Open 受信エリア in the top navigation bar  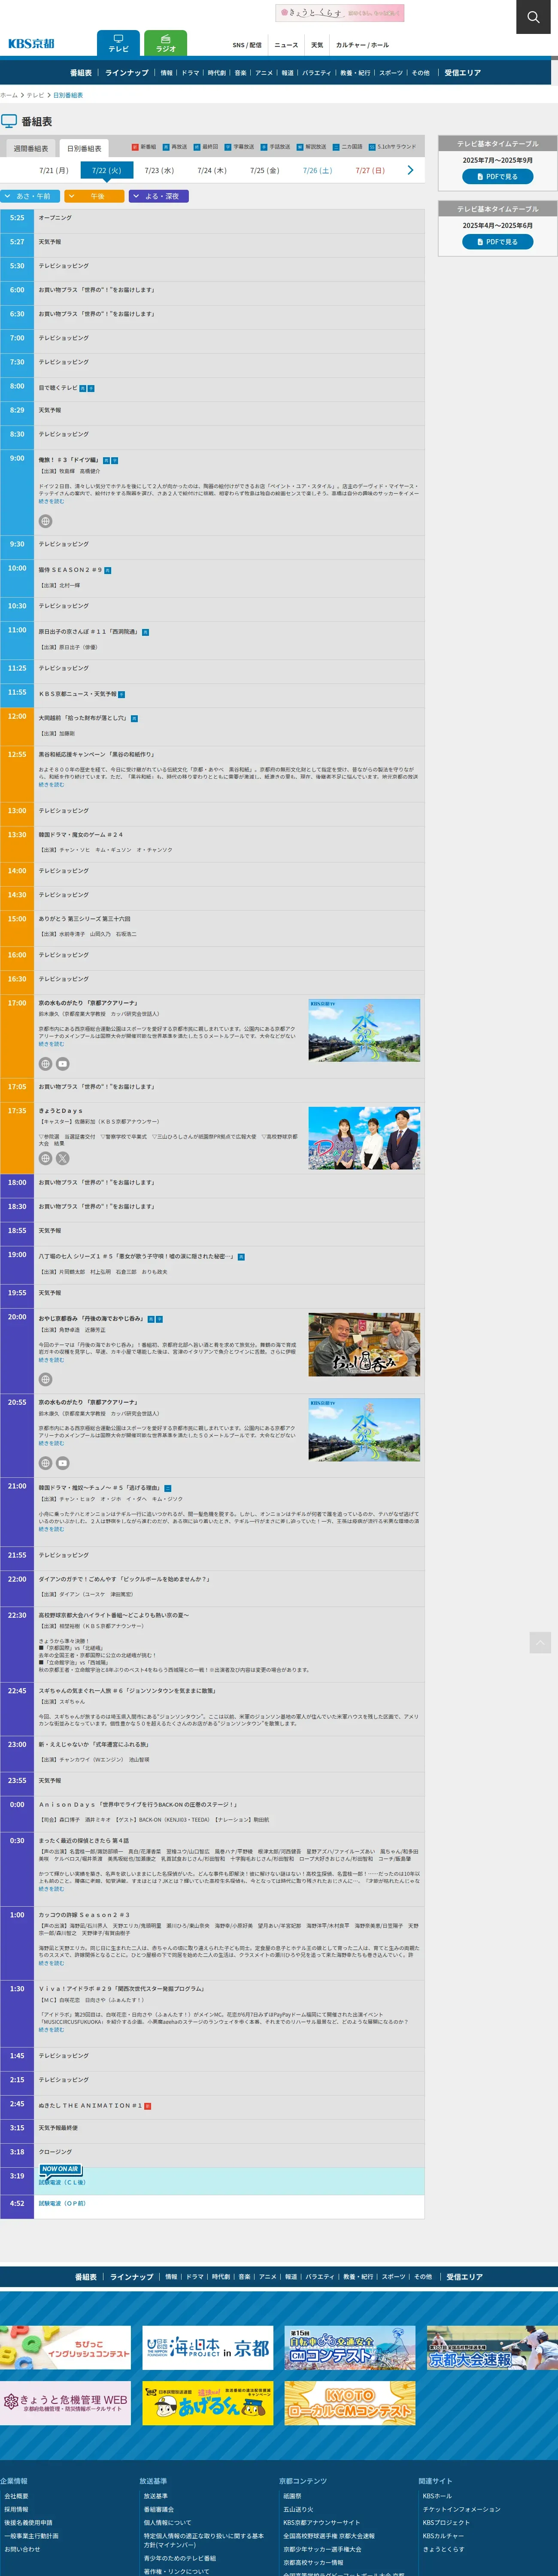(x=463, y=73)
